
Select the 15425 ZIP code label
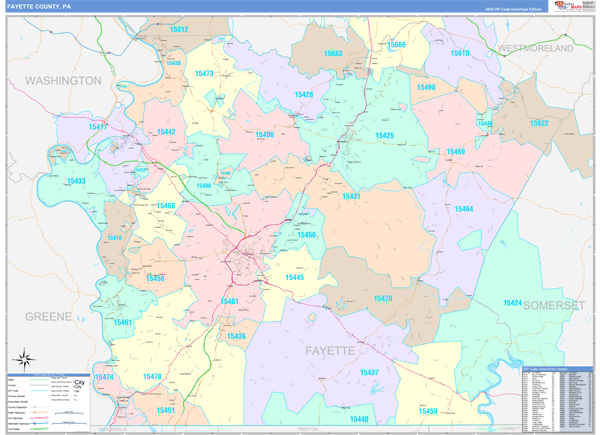click(384, 135)
